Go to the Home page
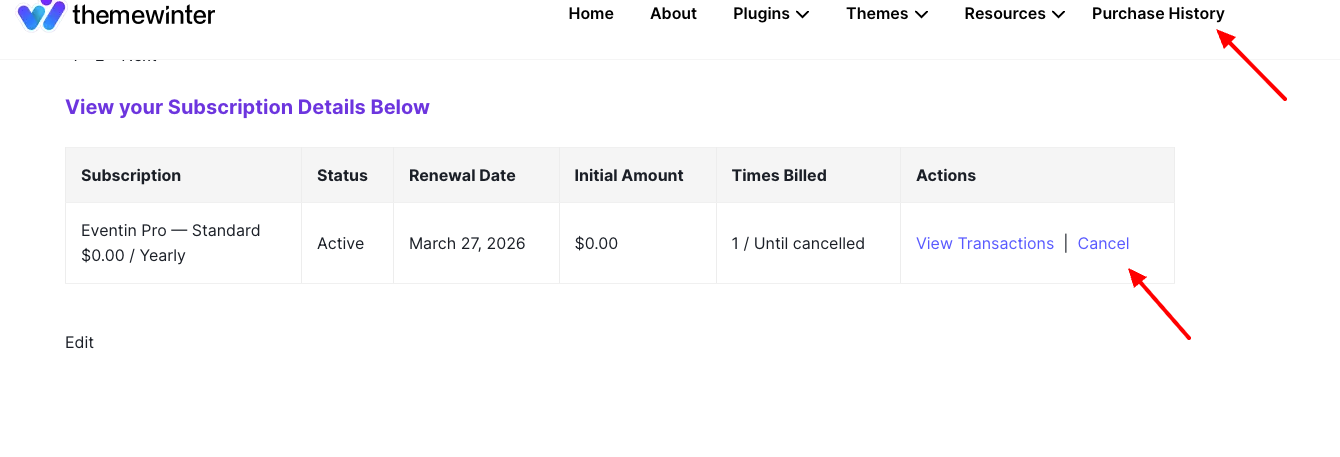1340x457 pixels. point(591,14)
